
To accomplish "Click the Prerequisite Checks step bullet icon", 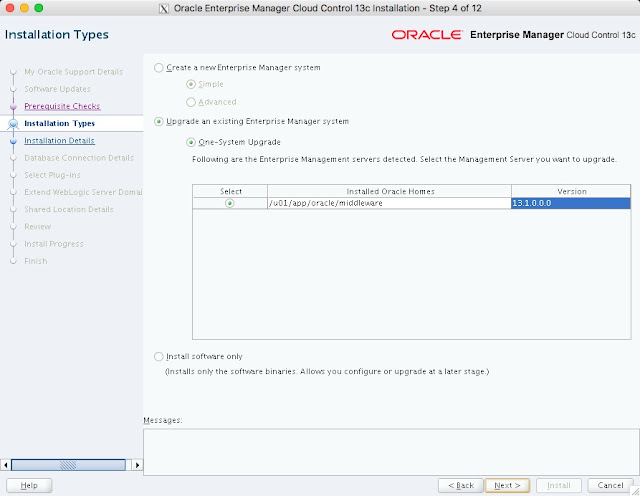I will (13, 107).
